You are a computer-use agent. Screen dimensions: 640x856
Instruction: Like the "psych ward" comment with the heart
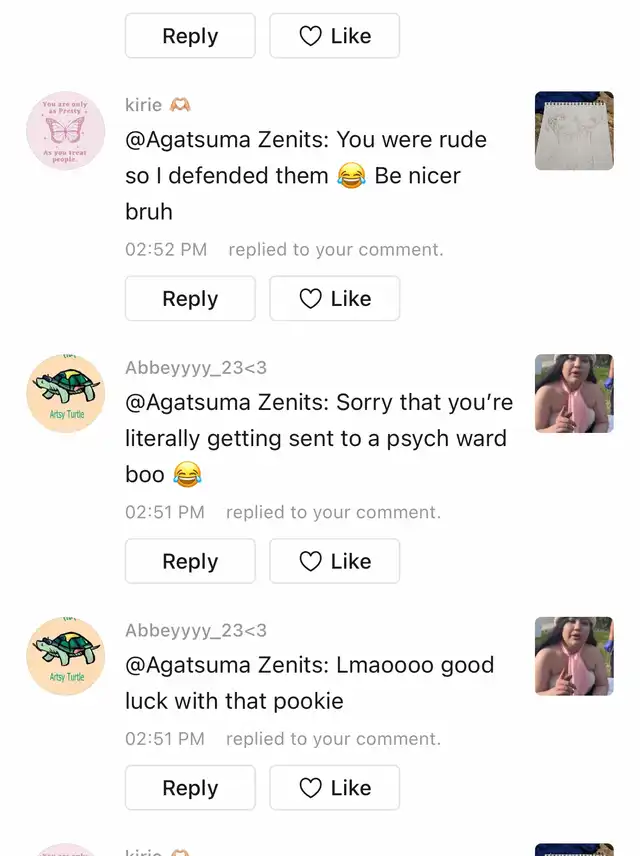pyautogui.click(x=311, y=562)
